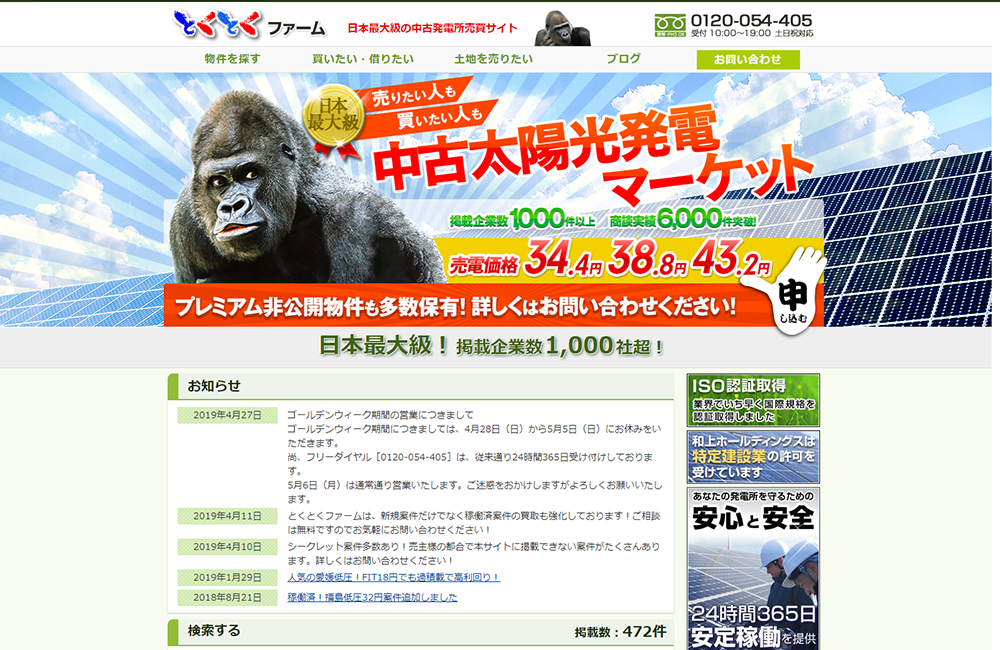Viewport: 1000px width, 650px height.
Task: Open the 物件を探す menu
Action: coord(232,59)
